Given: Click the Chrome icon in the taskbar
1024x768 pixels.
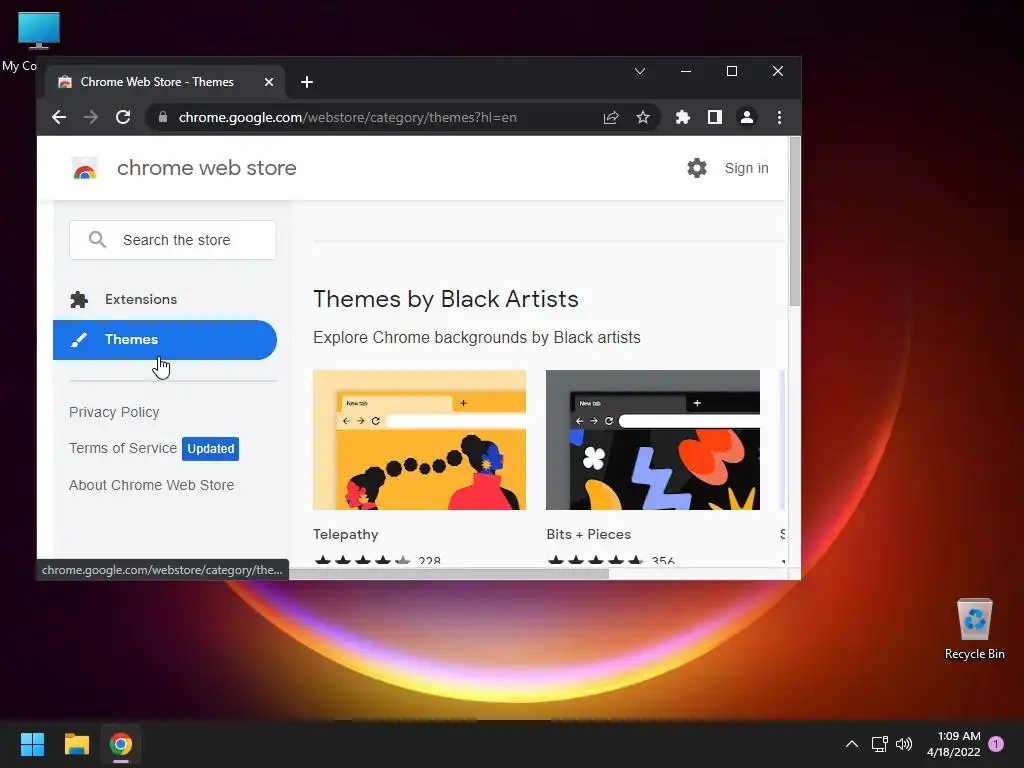Looking at the screenshot, I should coord(121,744).
